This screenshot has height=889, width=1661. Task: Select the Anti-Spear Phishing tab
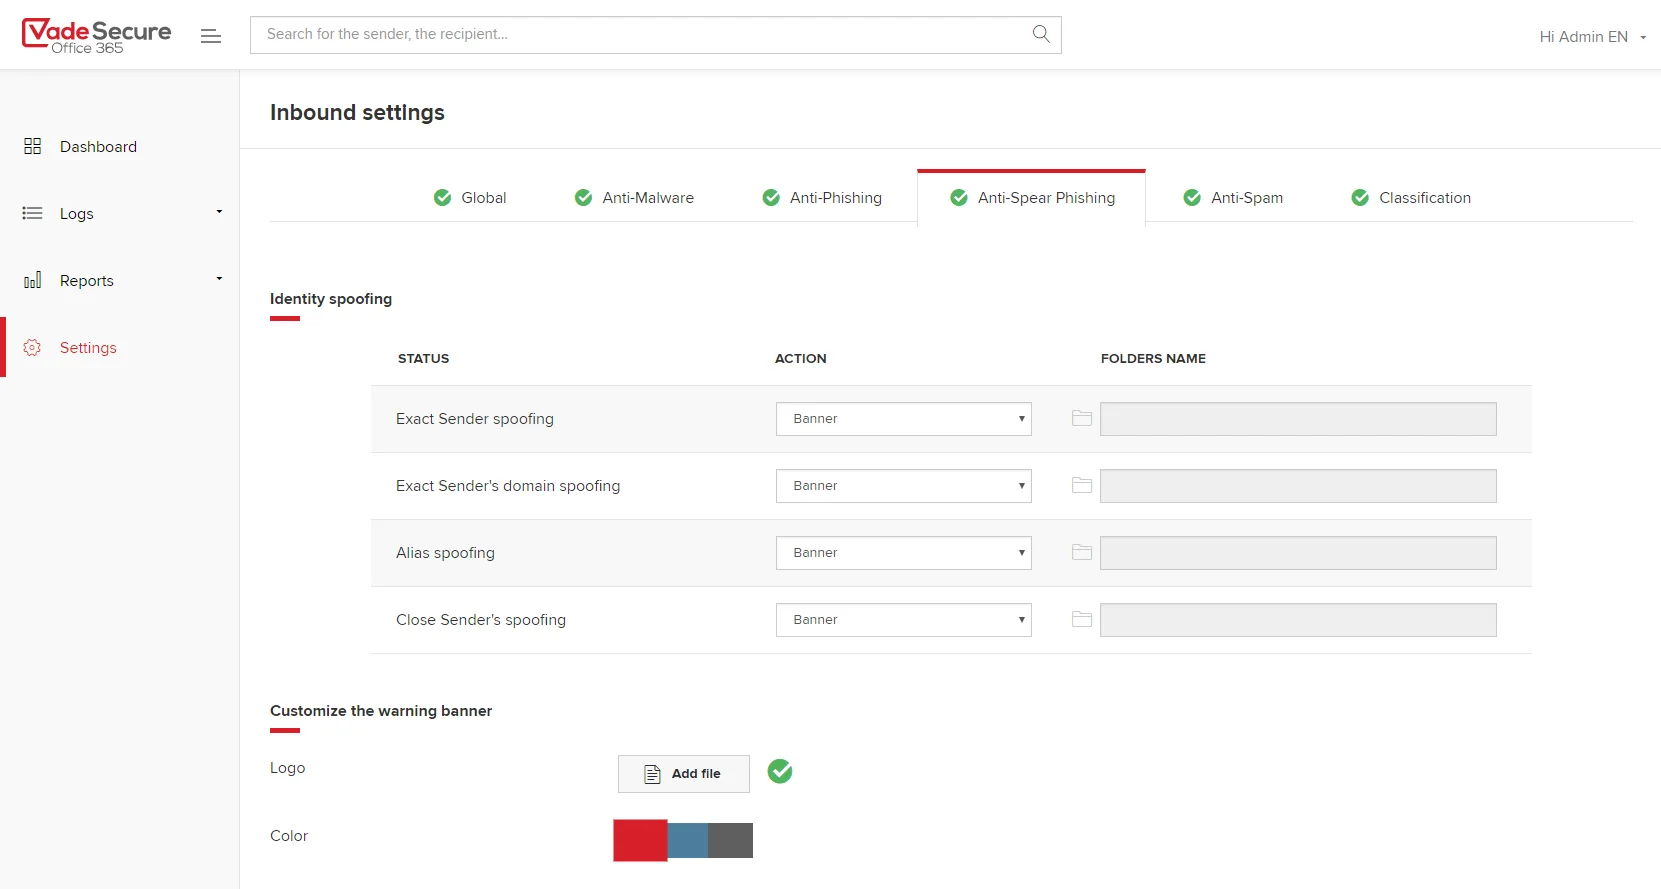(1031, 197)
